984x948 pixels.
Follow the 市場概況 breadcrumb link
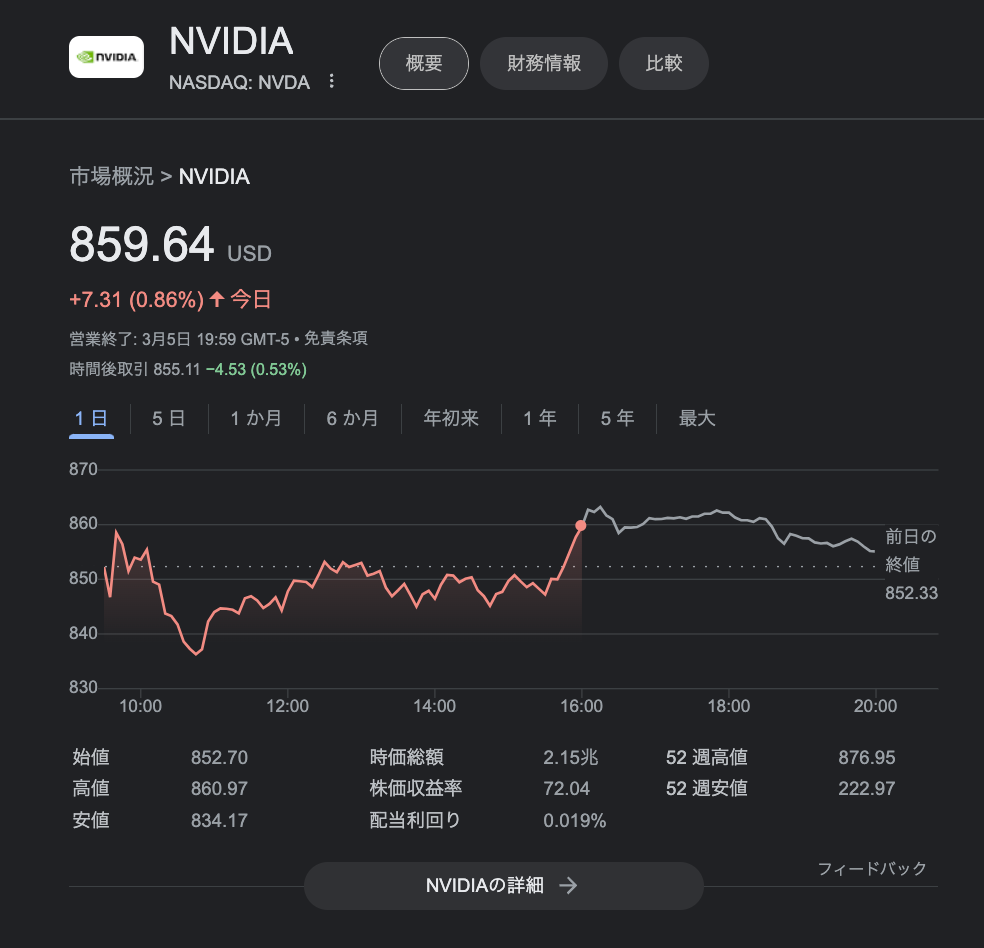point(111,176)
